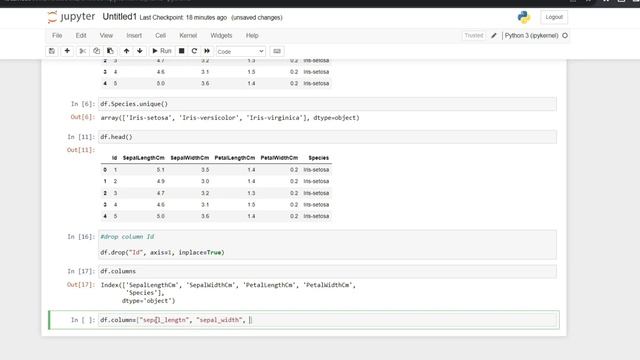Viewport: 640px width, 360px height.
Task: Paste cells below with the toolbar icon
Action: point(110,51)
